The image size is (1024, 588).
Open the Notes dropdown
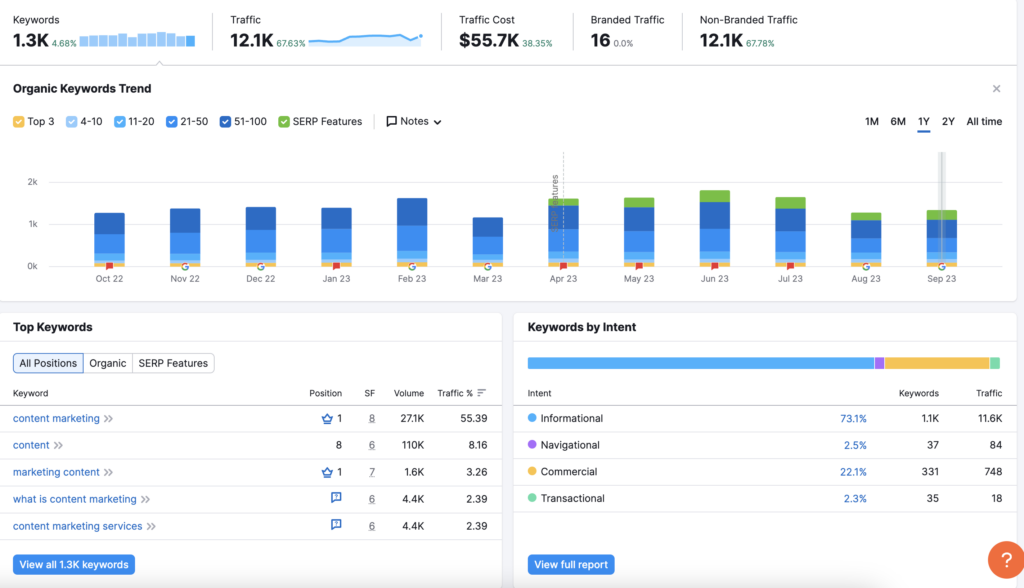tap(414, 122)
